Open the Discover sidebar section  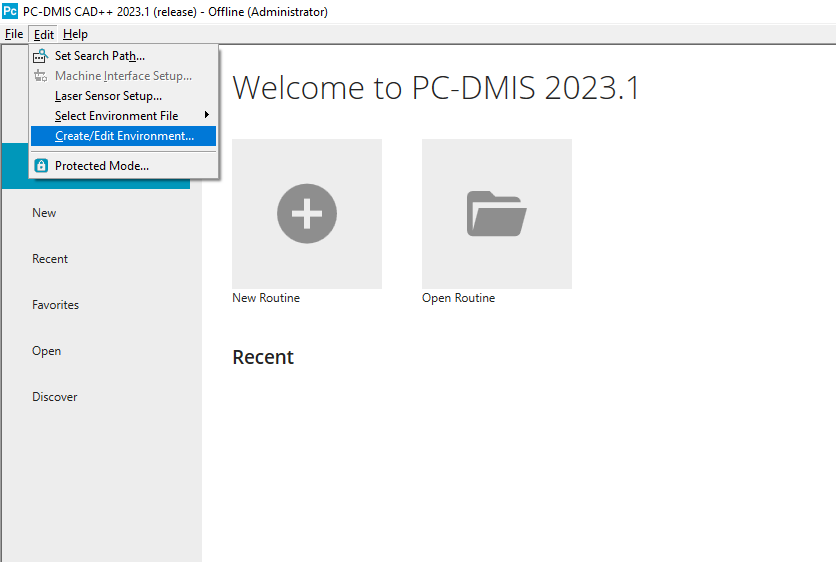55,397
